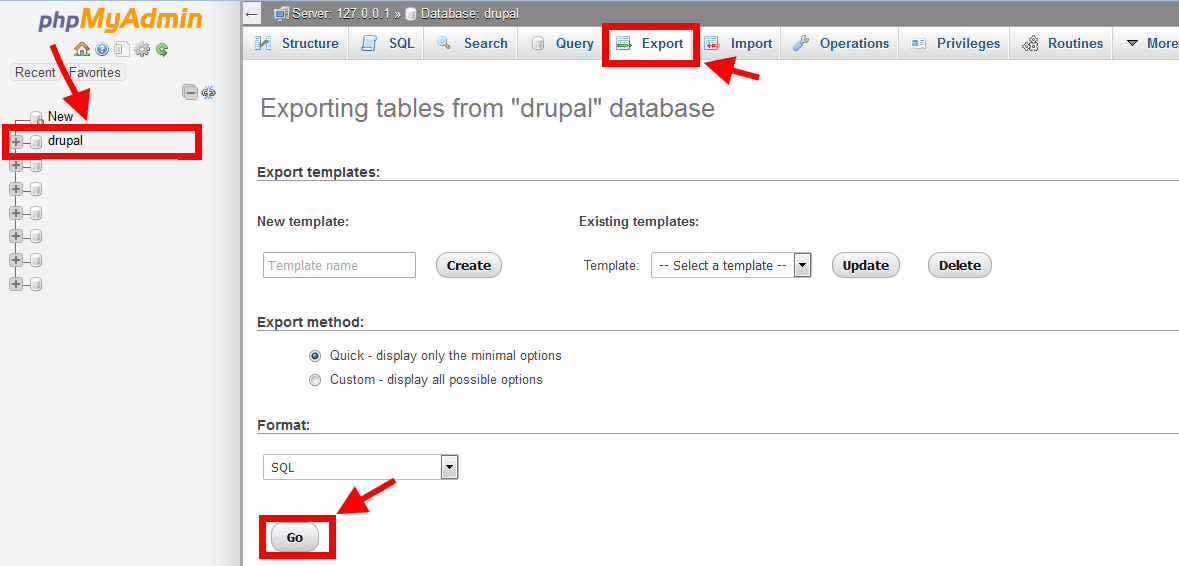Open the Operations tab

coord(841,43)
